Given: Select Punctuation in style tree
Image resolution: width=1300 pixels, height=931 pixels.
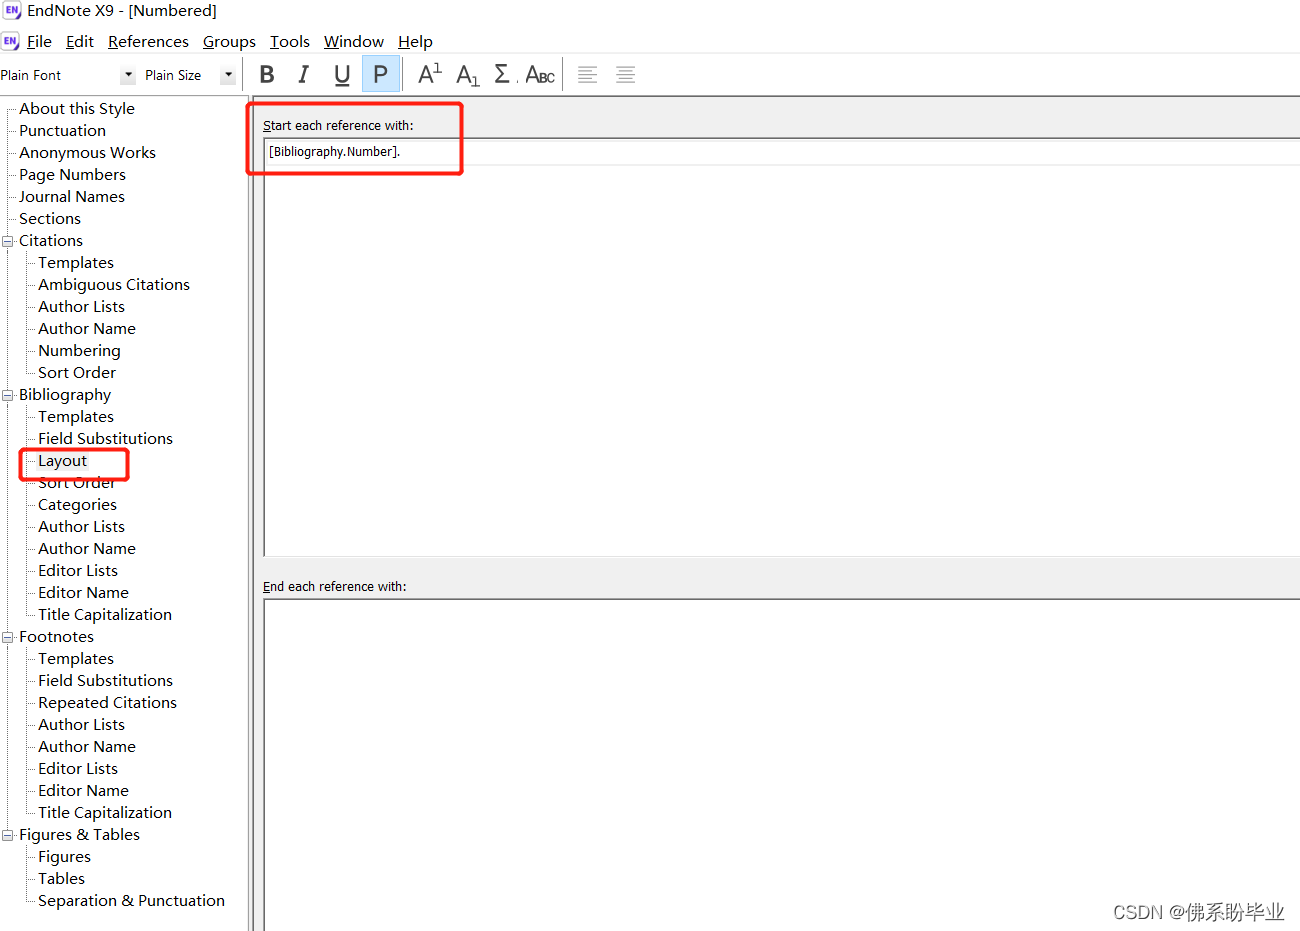Looking at the screenshot, I should [62, 131].
